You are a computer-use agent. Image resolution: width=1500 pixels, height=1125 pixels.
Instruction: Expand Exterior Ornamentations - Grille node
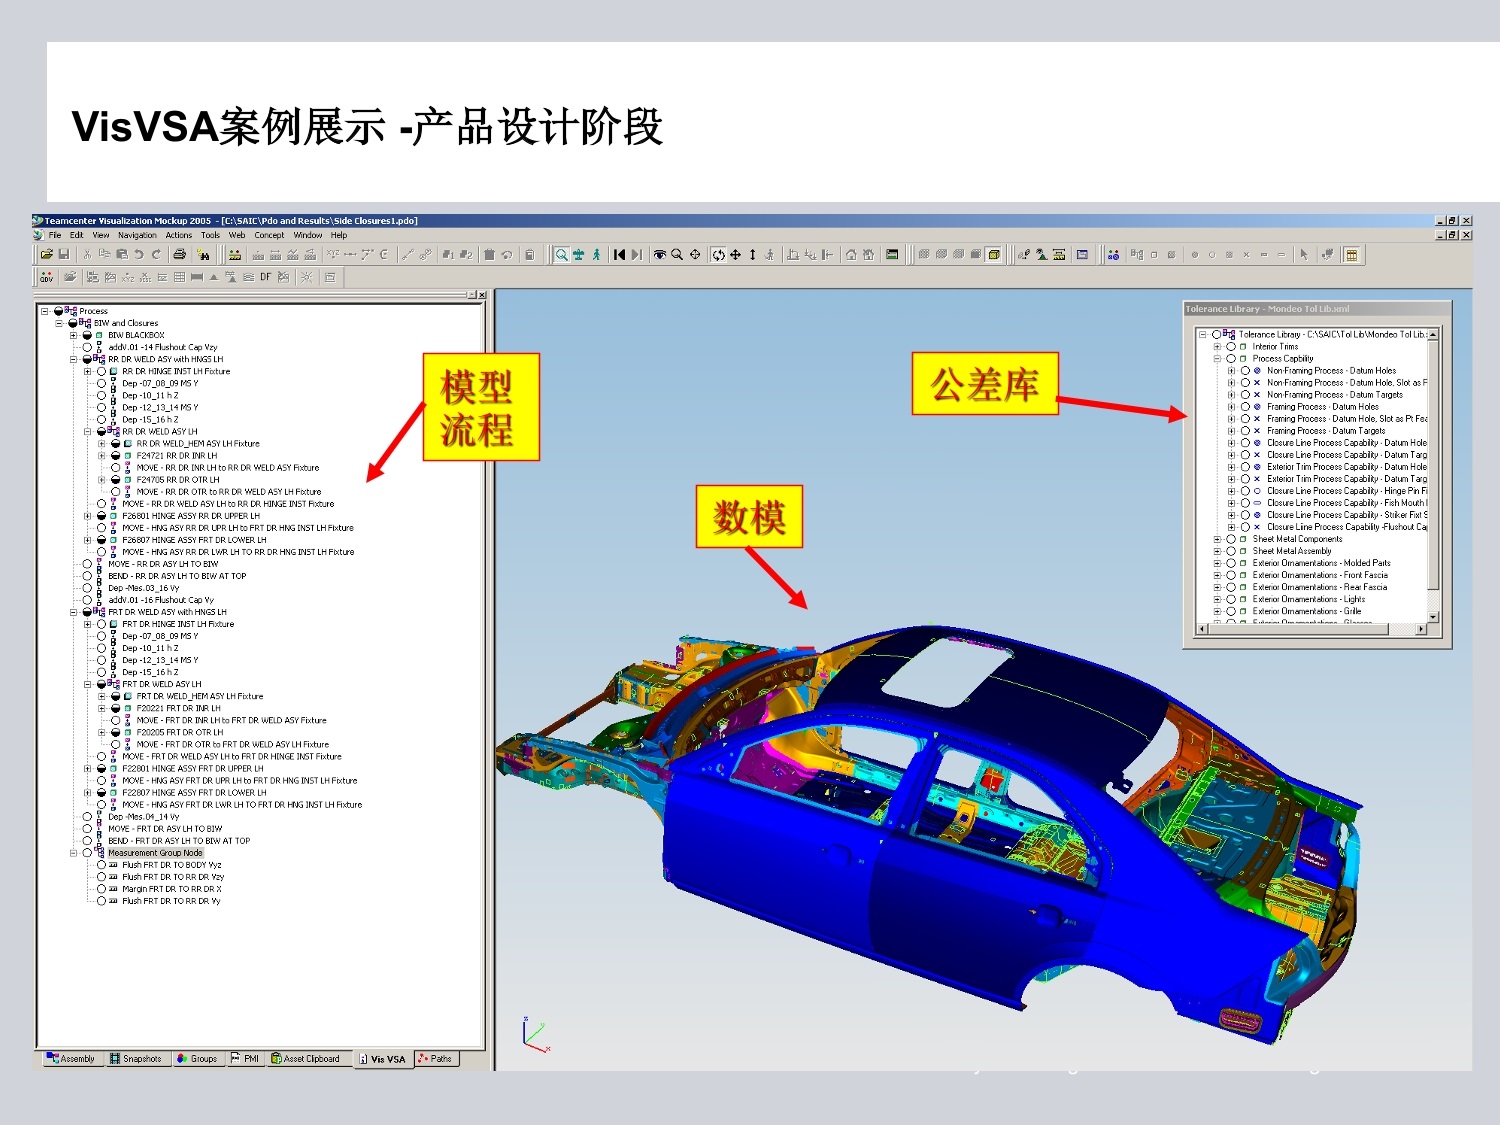(x=1217, y=611)
